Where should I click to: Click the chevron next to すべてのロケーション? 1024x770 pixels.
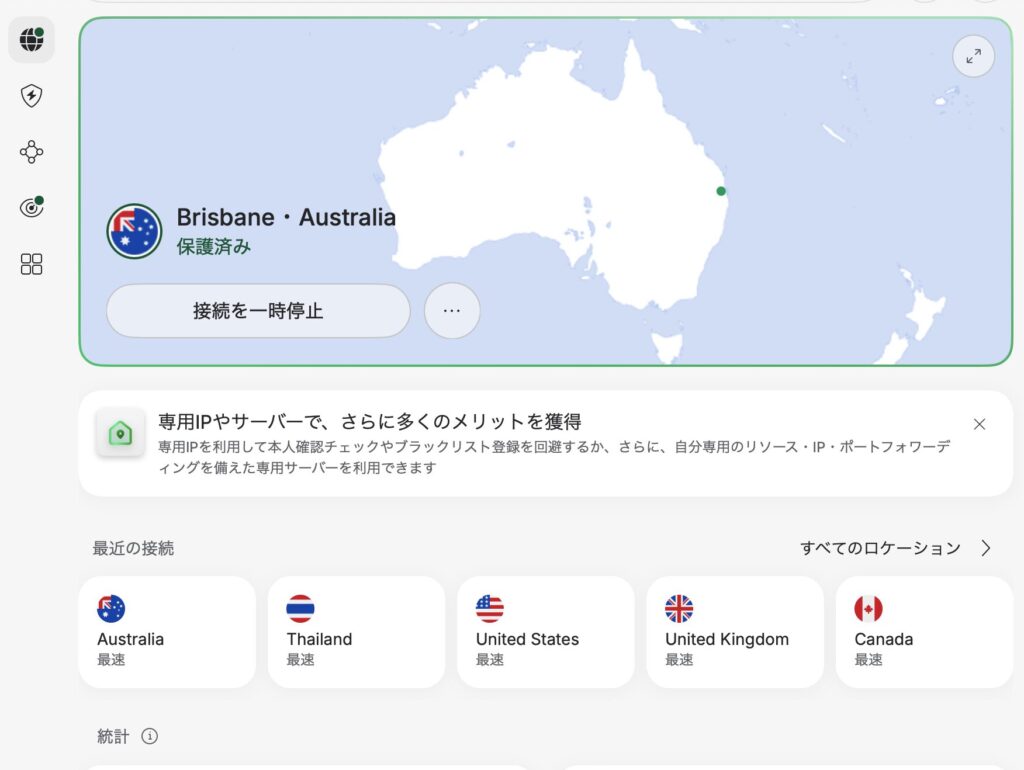click(985, 548)
